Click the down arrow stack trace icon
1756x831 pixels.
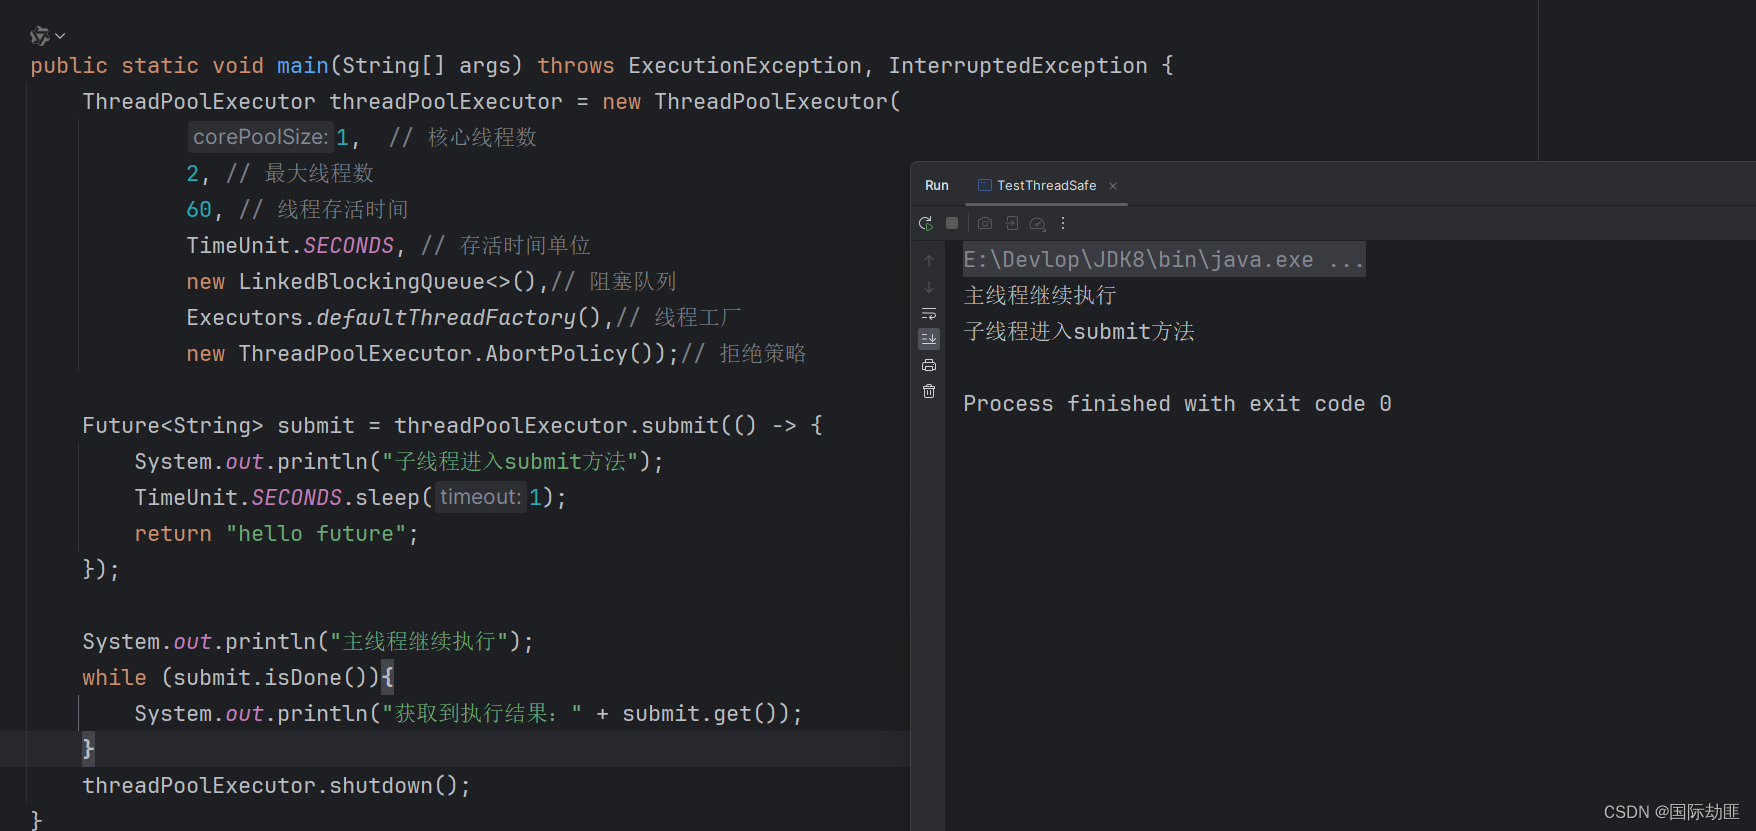click(929, 287)
